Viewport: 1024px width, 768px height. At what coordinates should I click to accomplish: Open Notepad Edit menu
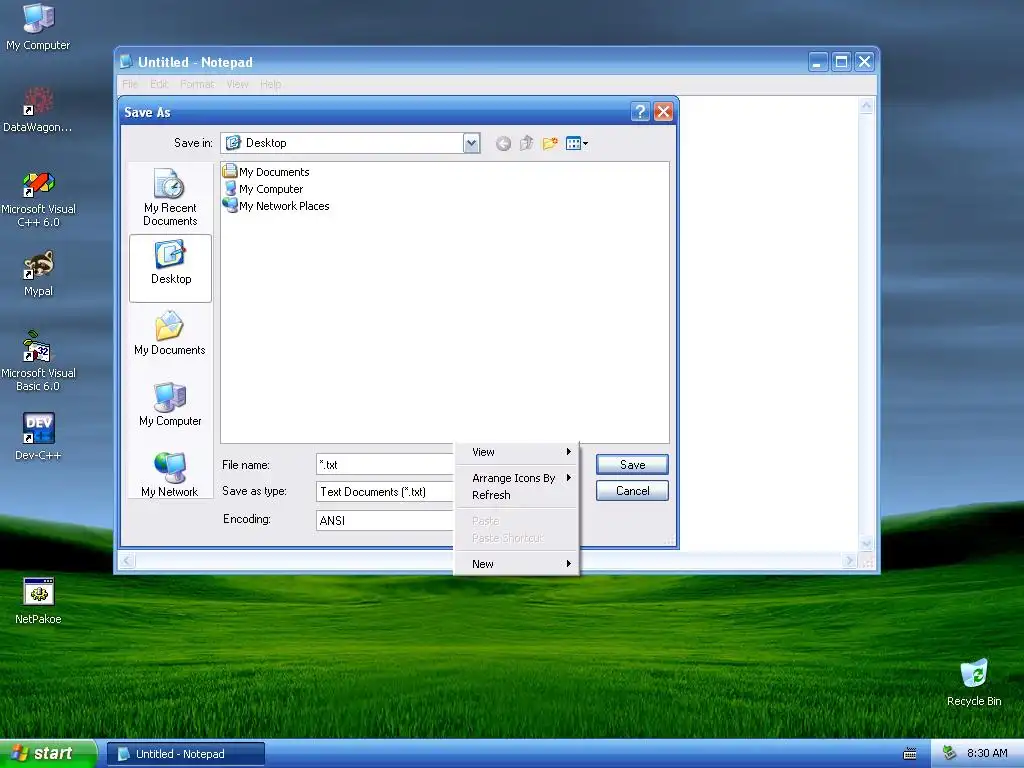pyautogui.click(x=159, y=84)
